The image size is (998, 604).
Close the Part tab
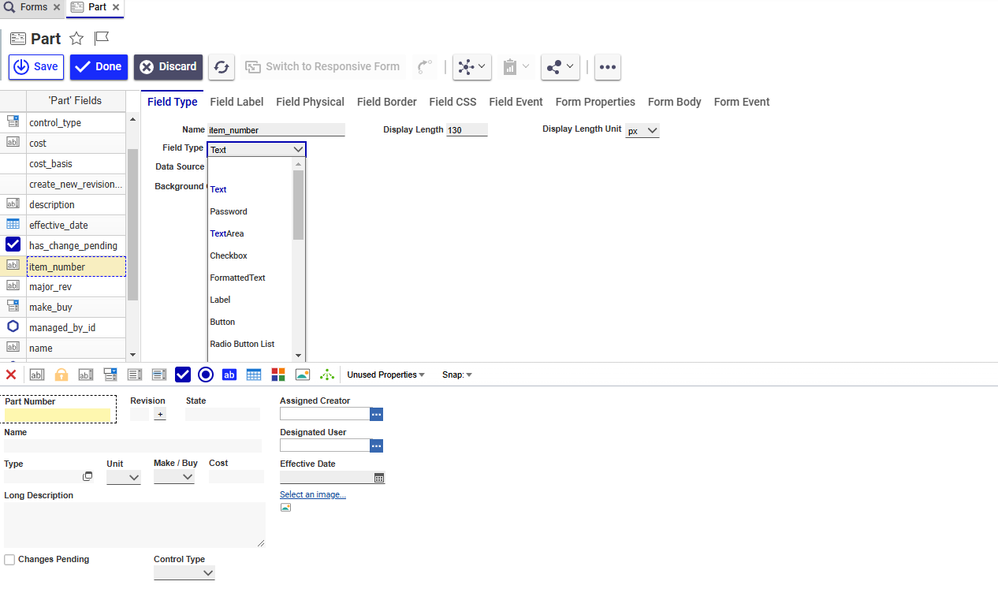pos(116,7)
